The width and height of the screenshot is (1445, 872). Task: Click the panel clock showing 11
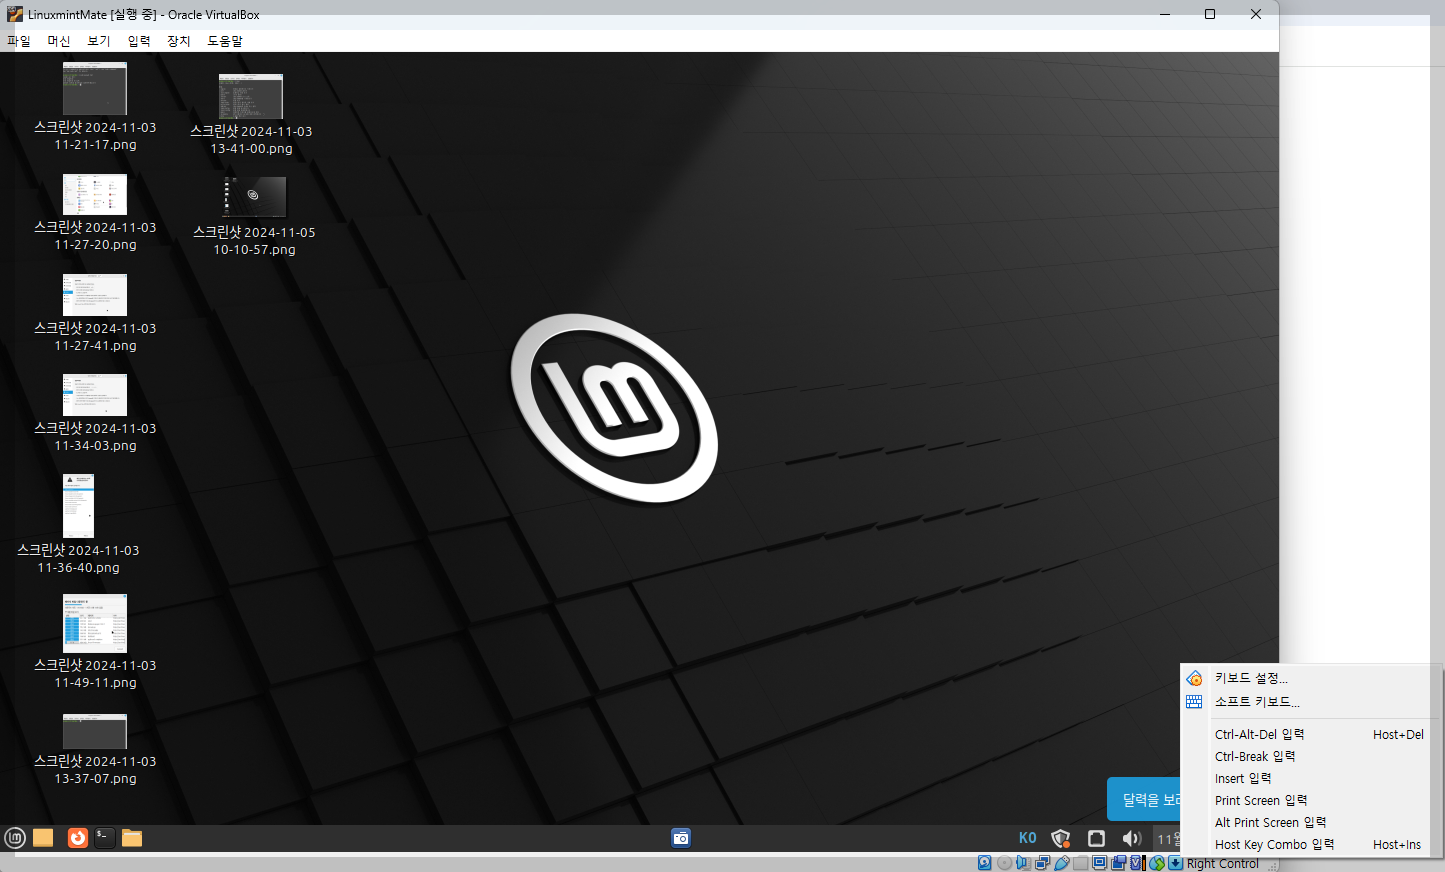point(1168,839)
